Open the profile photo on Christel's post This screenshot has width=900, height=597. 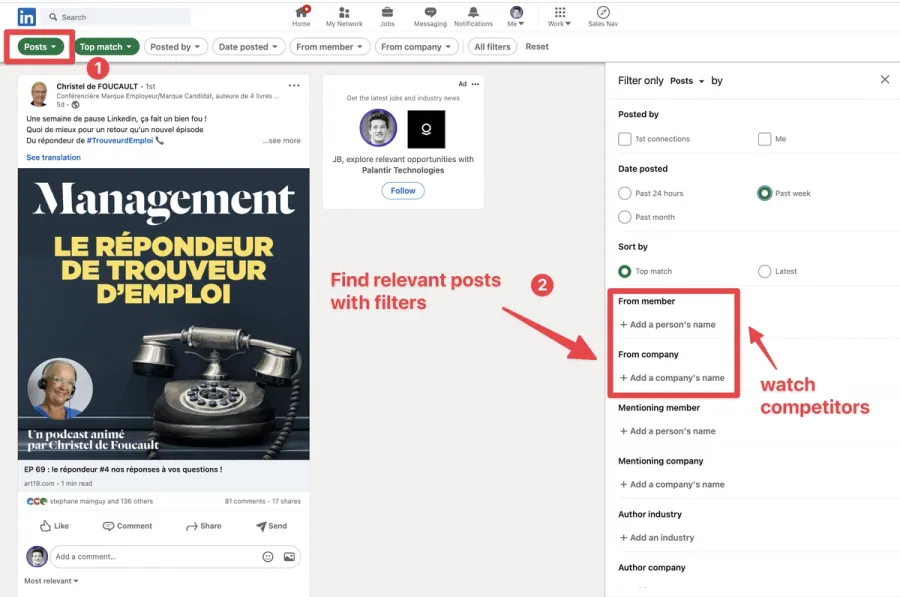(38, 94)
